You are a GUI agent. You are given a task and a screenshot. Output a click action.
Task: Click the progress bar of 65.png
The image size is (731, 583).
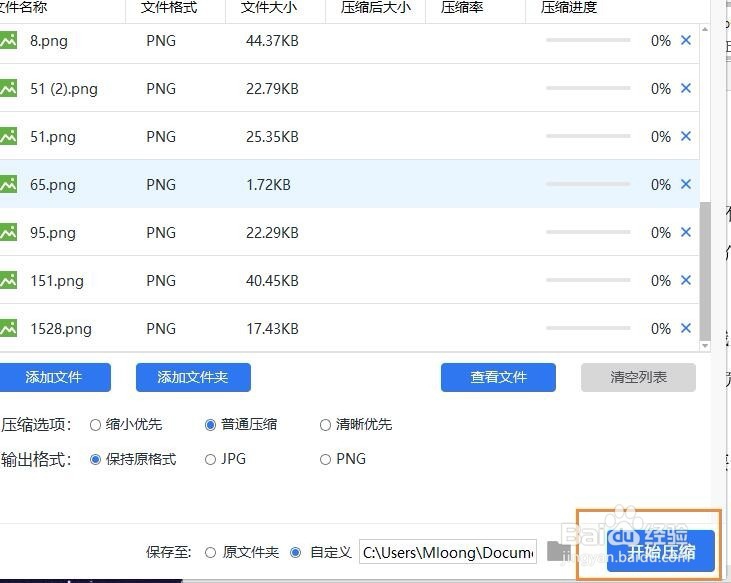pyautogui.click(x=588, y=185)
